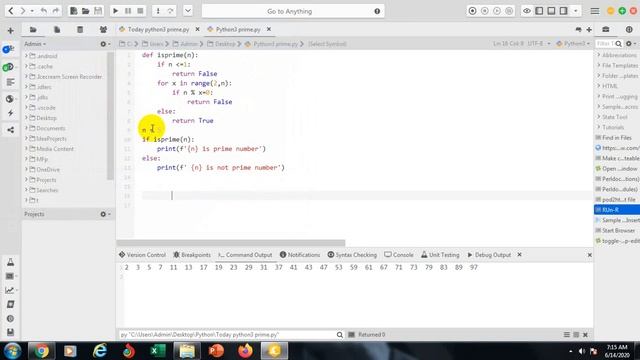The image size is (640, 360).
Task: Select the RUn-R toolbox command
Action: tap(617, 210)
